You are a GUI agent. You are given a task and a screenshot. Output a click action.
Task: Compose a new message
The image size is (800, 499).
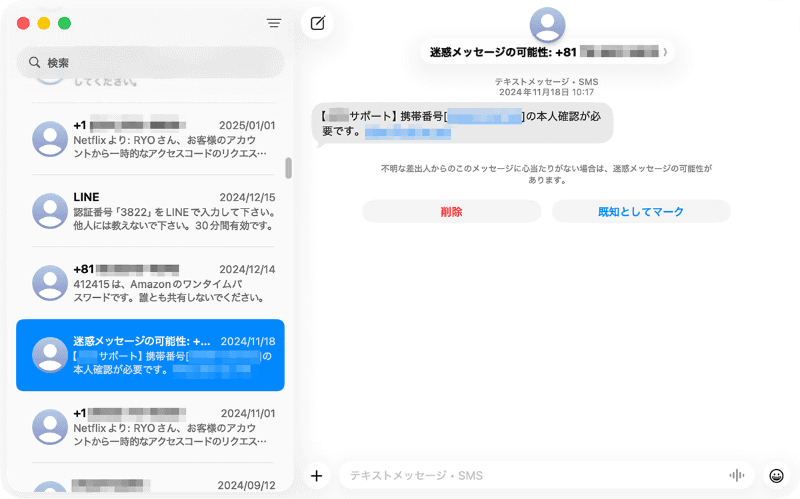click(x=317, y=23)
